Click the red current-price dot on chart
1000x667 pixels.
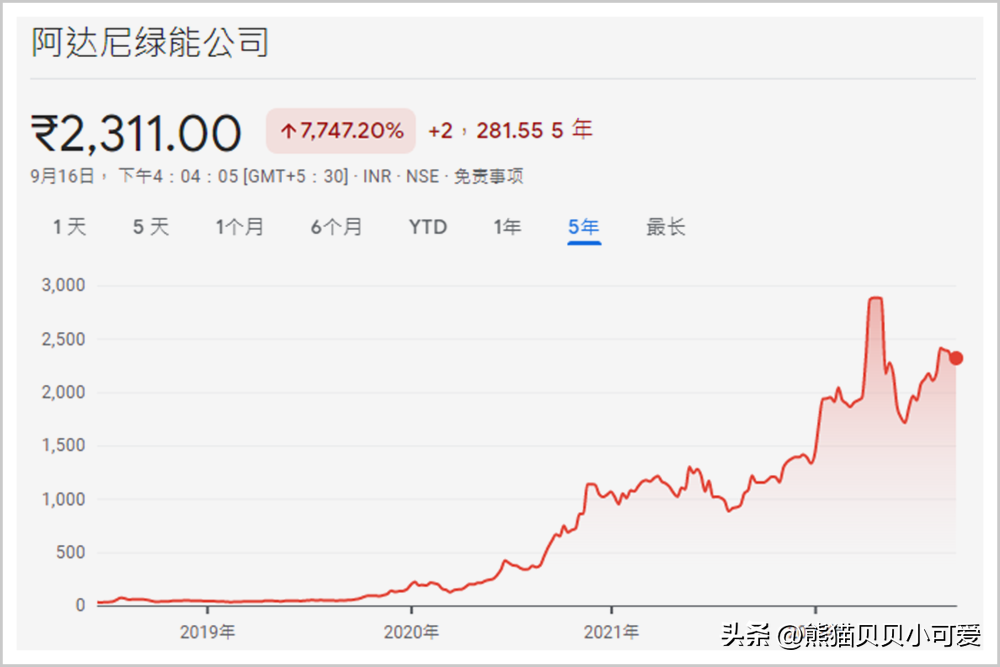pyautogui.click(x=955, y=358)
